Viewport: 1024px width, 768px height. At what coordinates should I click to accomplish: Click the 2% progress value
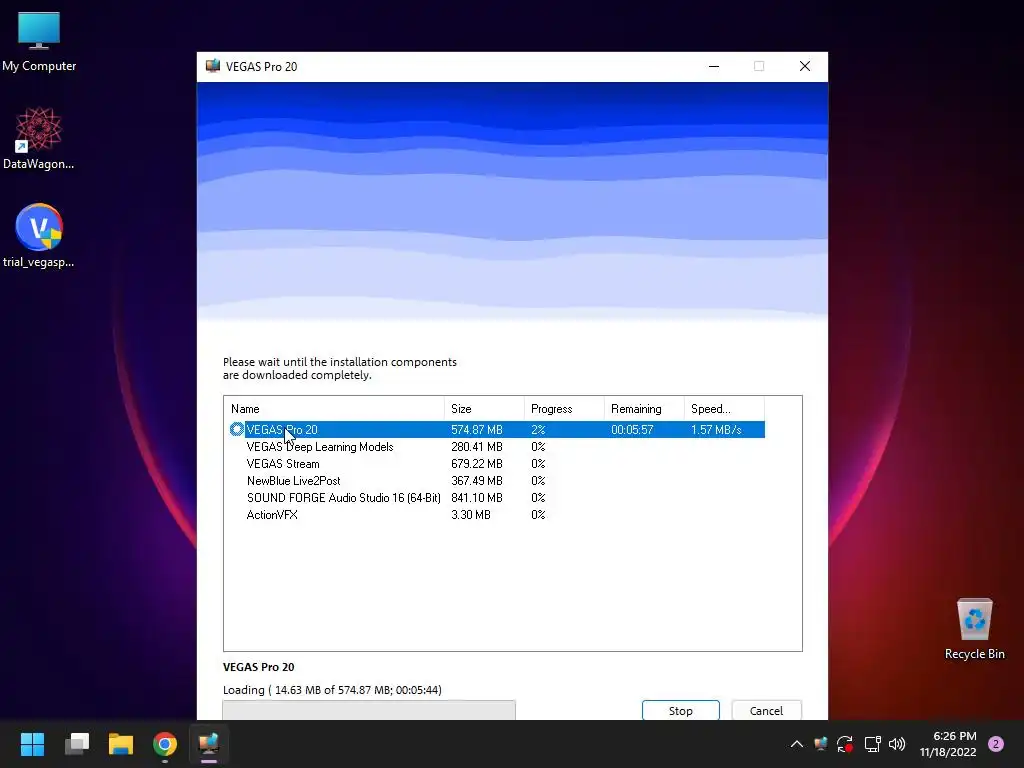coord(538,430)
